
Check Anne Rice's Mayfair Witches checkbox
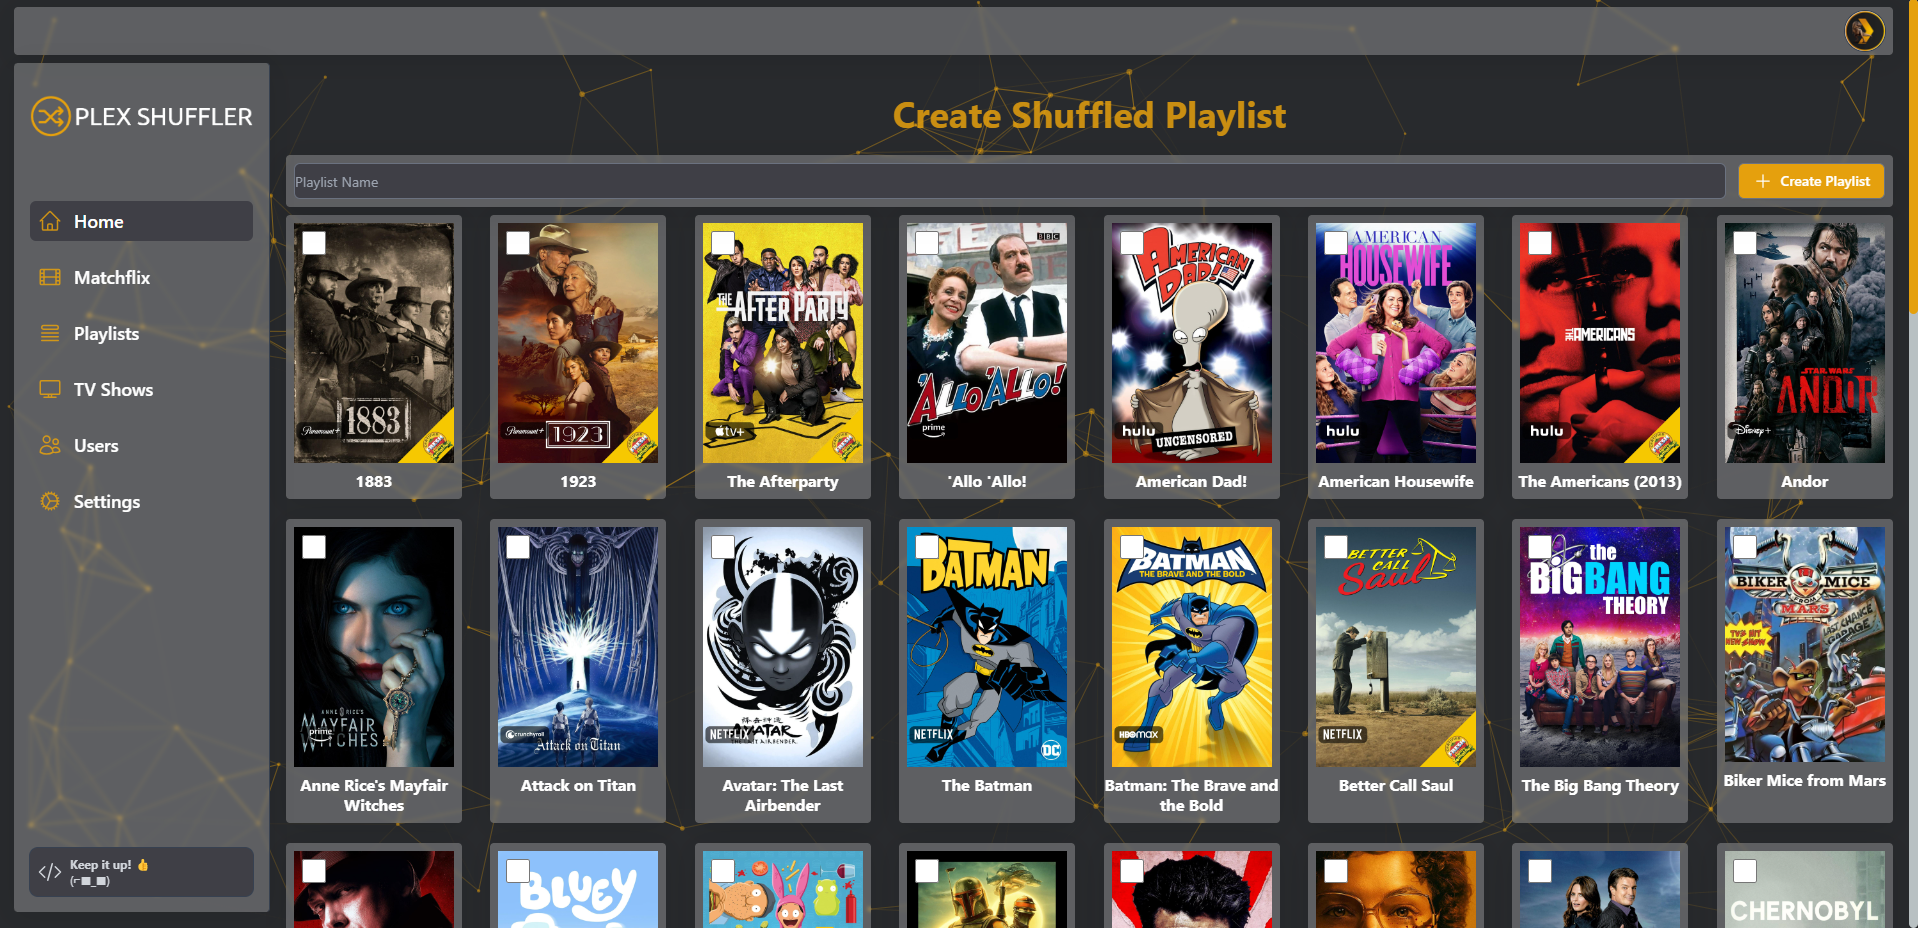(314, 547)
